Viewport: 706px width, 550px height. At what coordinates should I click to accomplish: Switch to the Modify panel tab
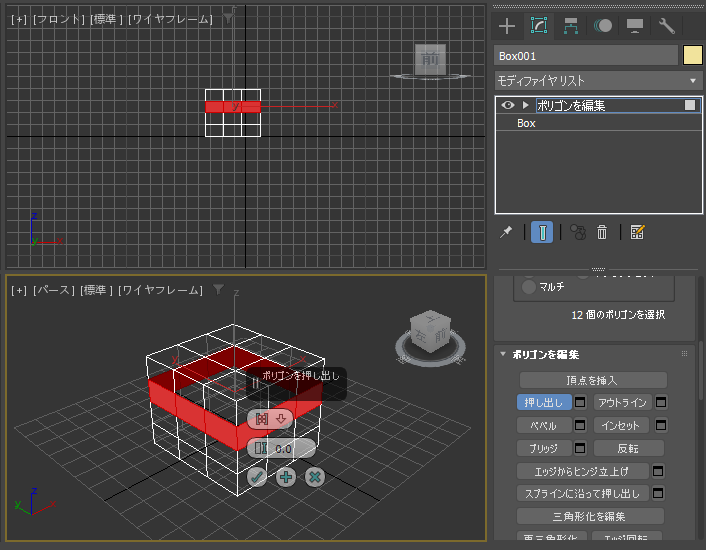click(539, 26)
